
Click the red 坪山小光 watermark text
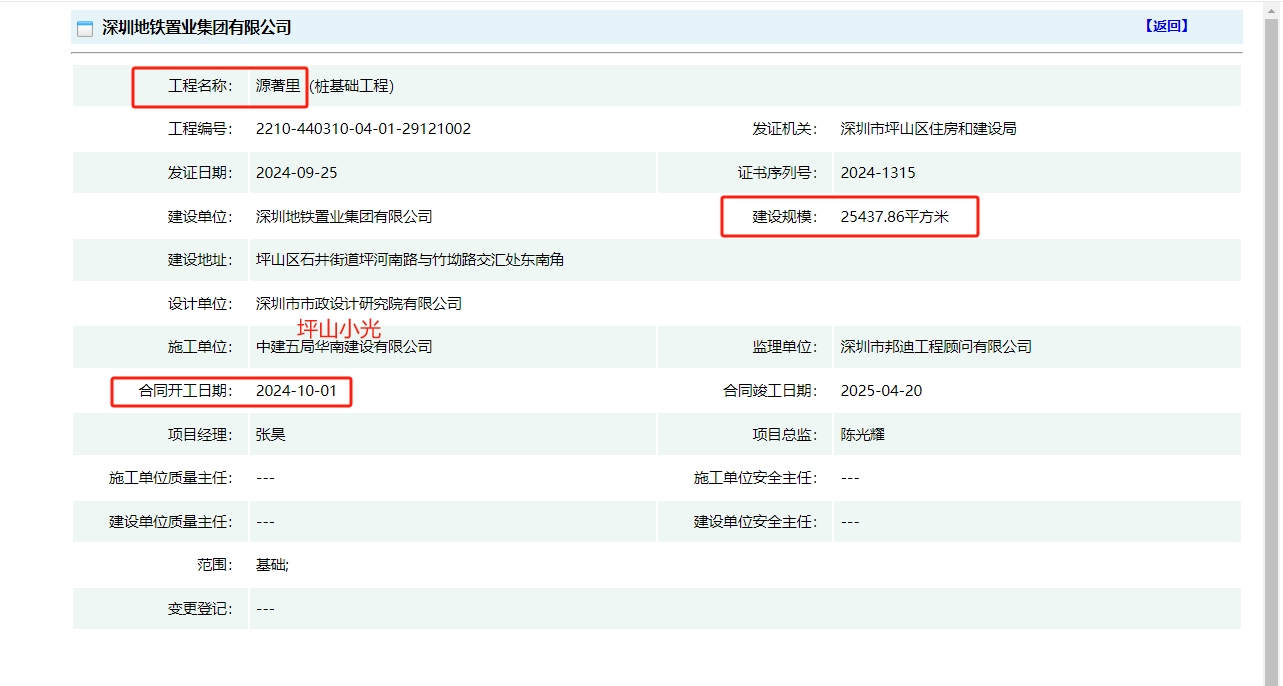click(339, 328)
